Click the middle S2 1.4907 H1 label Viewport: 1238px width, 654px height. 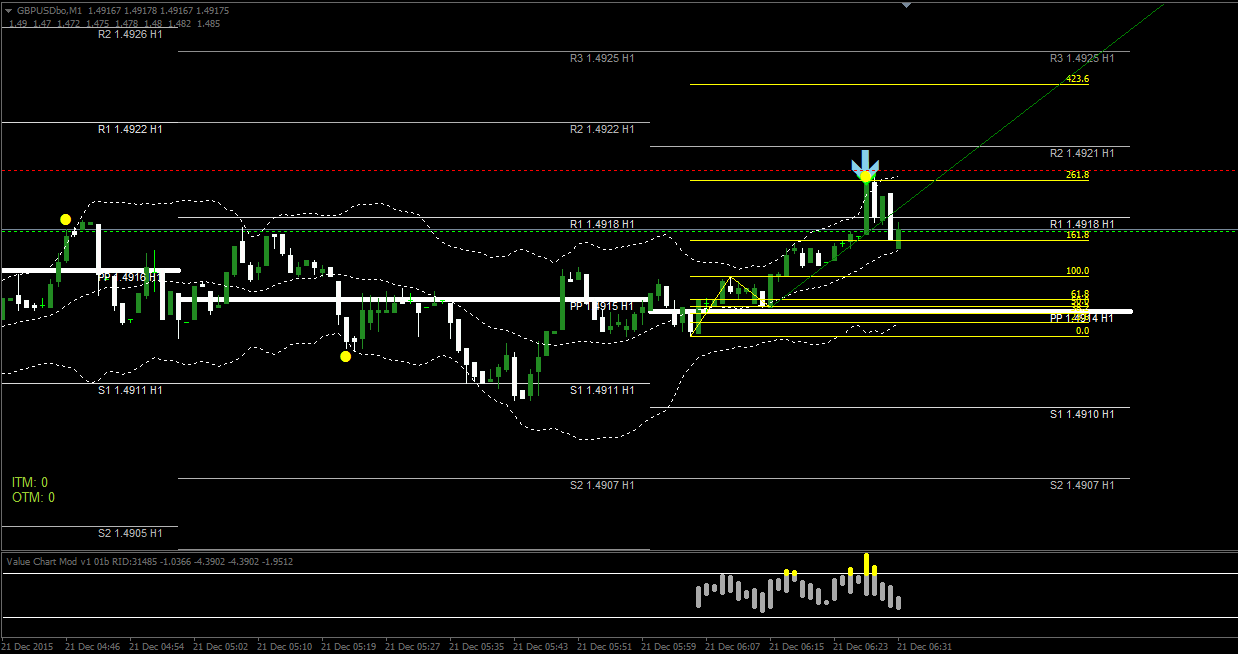pos(602,486)
